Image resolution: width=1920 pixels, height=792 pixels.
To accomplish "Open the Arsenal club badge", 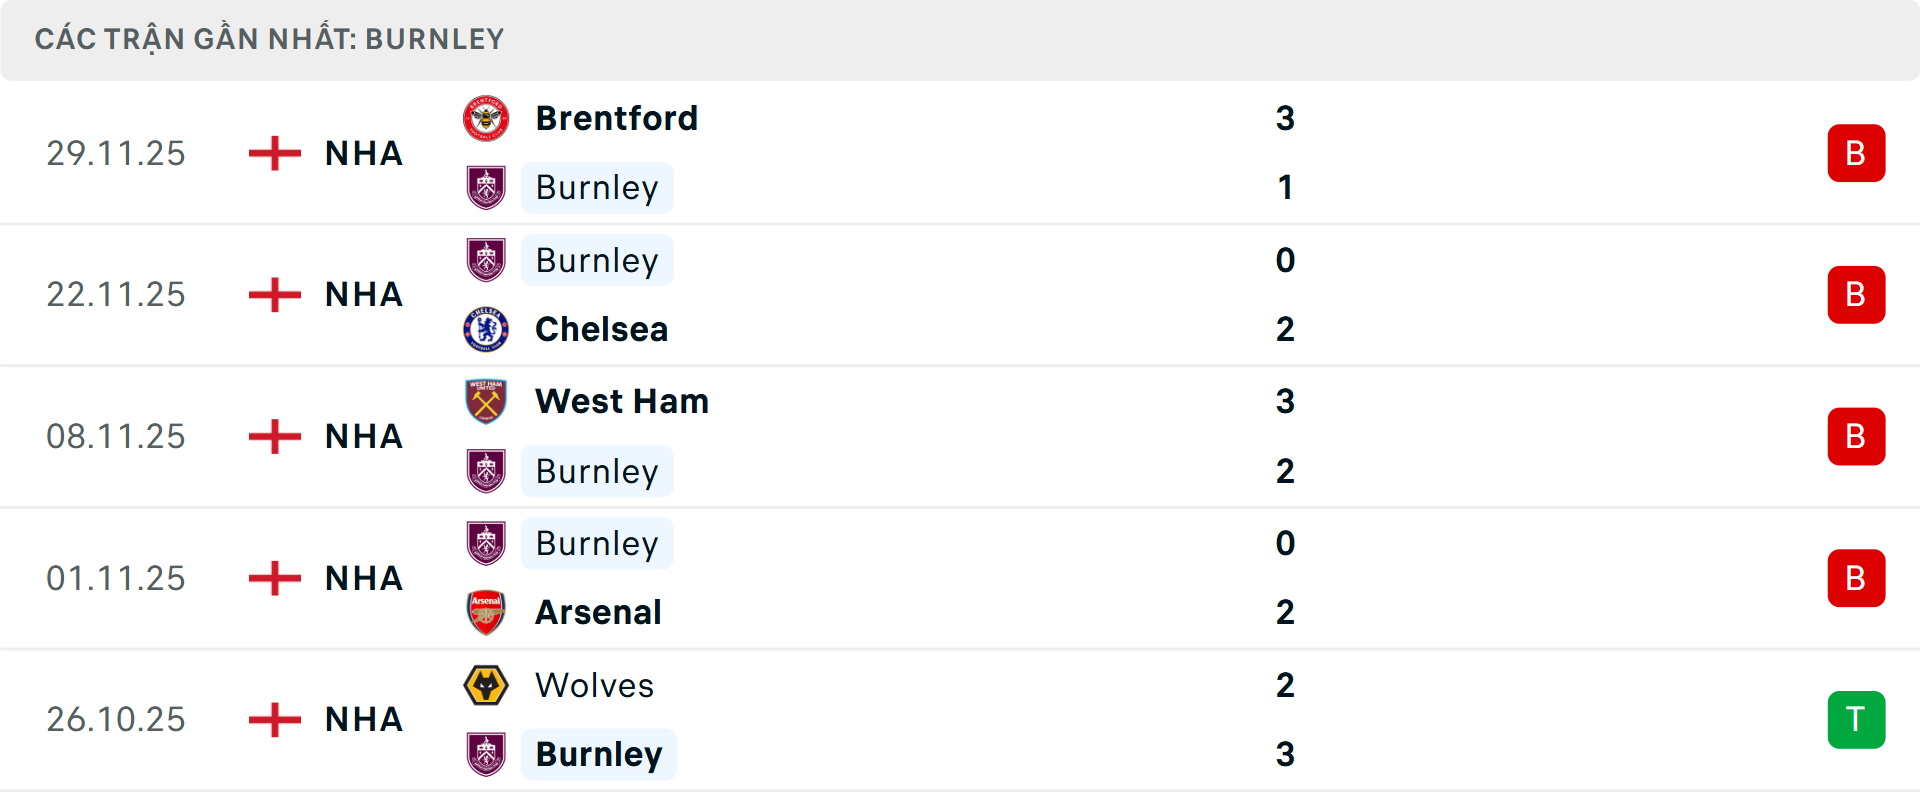I will 487,612.
